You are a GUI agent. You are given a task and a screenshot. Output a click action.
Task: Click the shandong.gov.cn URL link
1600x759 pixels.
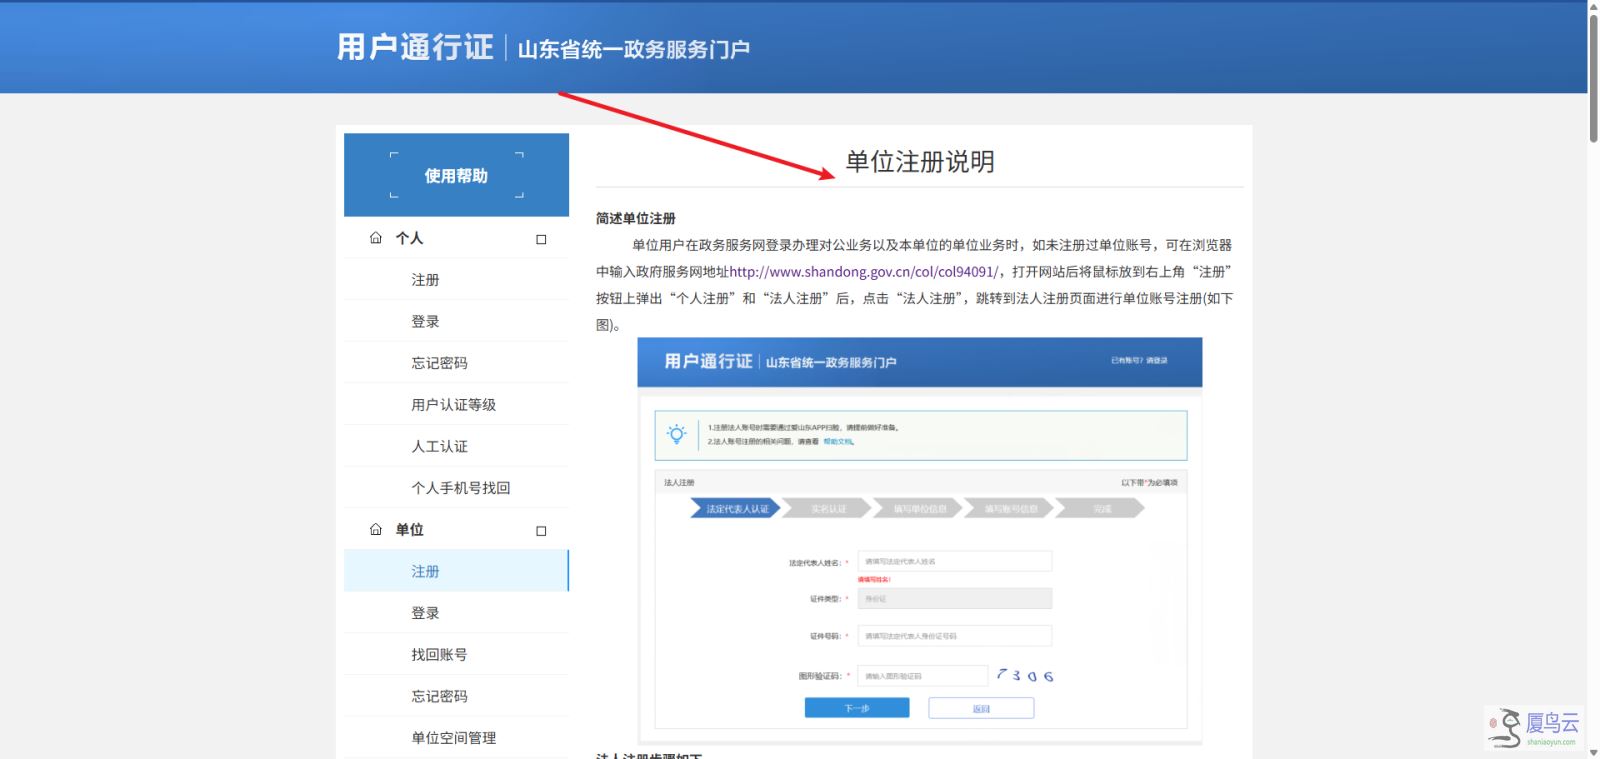(x=863, y=272)
